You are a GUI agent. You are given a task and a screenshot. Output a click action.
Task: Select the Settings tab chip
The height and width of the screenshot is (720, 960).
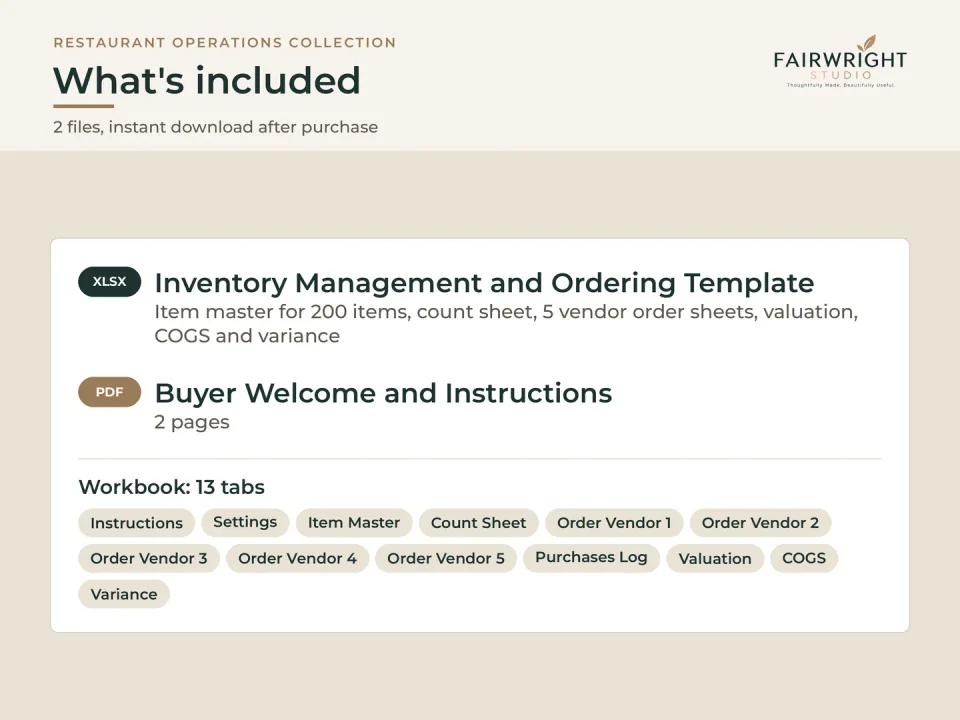pyautogui.click(x=245, y=522)
